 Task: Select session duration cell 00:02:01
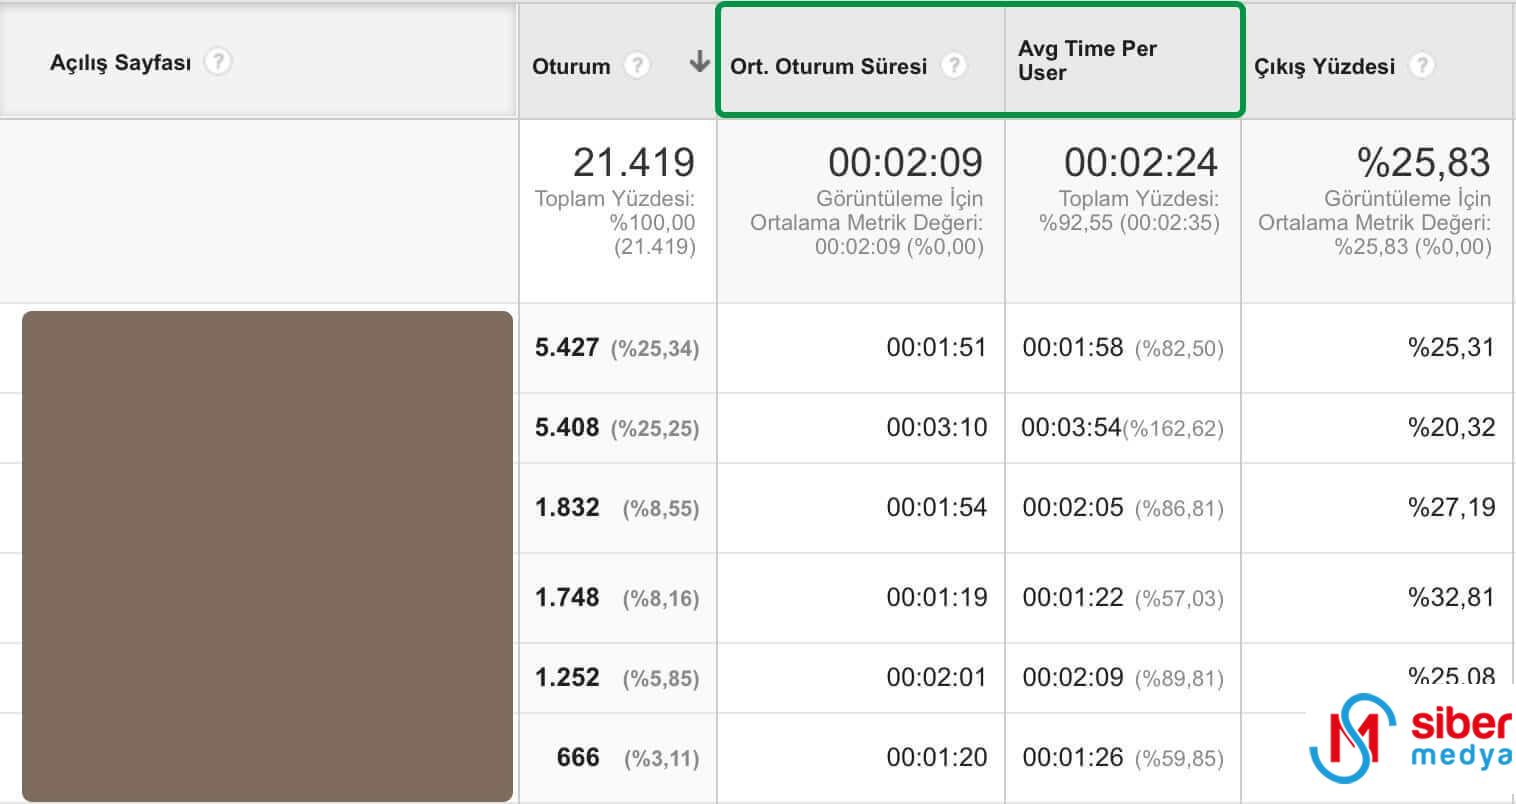coord(937,677)
